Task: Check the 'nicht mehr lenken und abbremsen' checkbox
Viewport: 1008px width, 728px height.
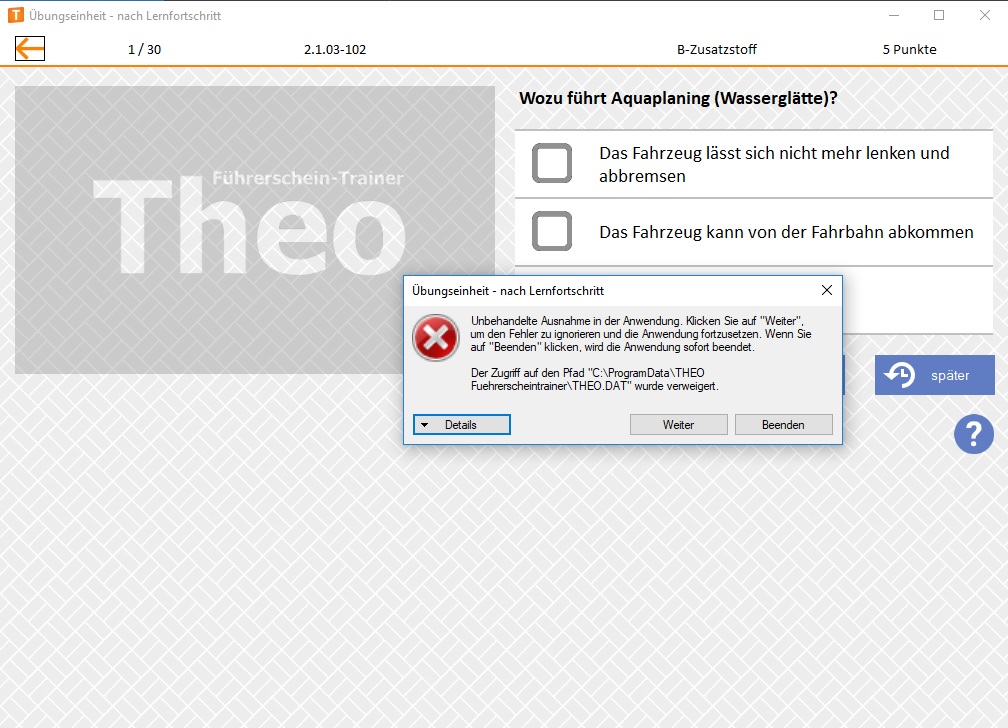Action: coord(552,163)
